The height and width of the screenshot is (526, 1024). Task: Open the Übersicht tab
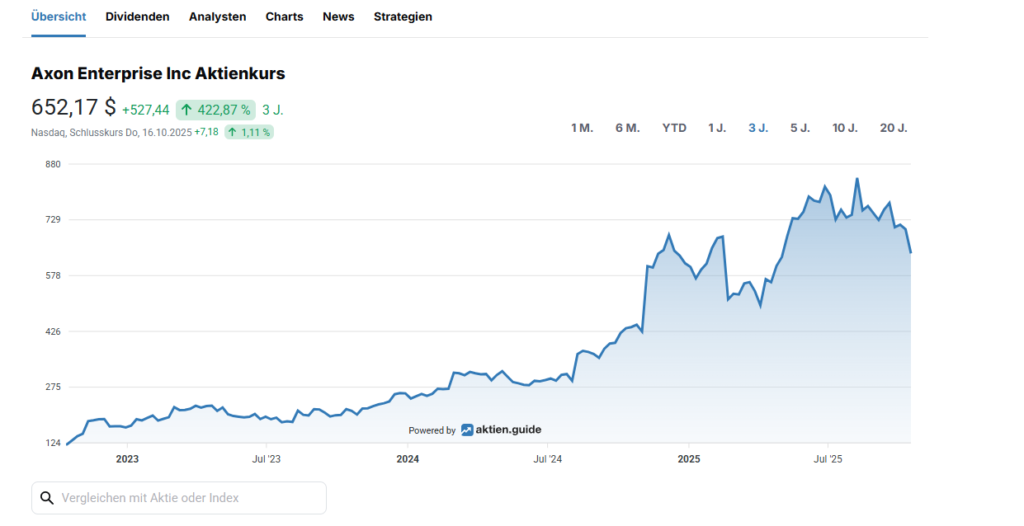point(58,17)
